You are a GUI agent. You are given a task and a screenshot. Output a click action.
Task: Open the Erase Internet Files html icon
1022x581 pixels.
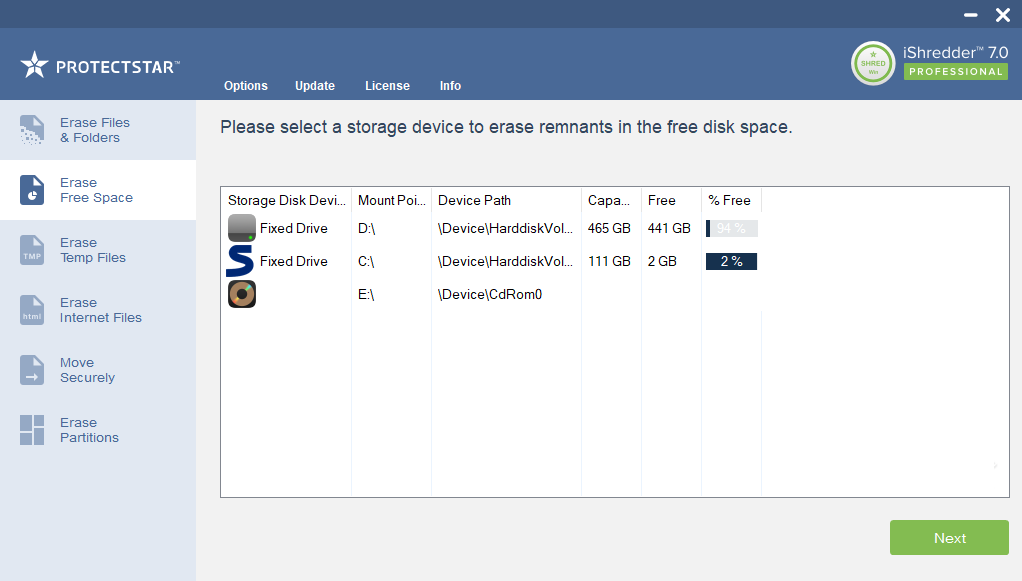32,310
